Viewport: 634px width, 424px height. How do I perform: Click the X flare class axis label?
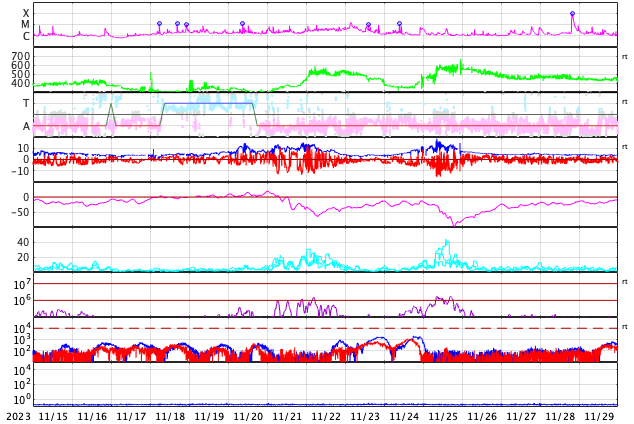tap(26, 14)
